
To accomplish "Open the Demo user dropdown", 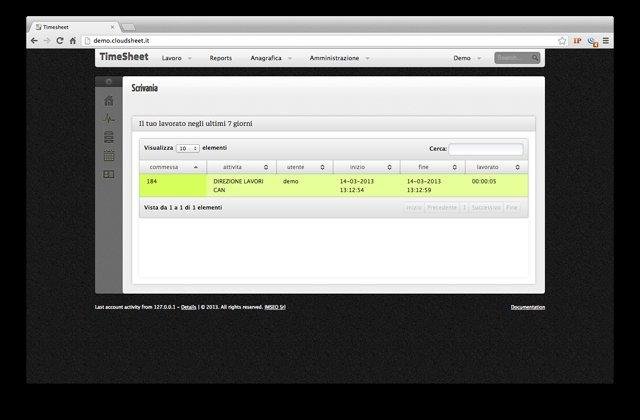I will point(467,58).
